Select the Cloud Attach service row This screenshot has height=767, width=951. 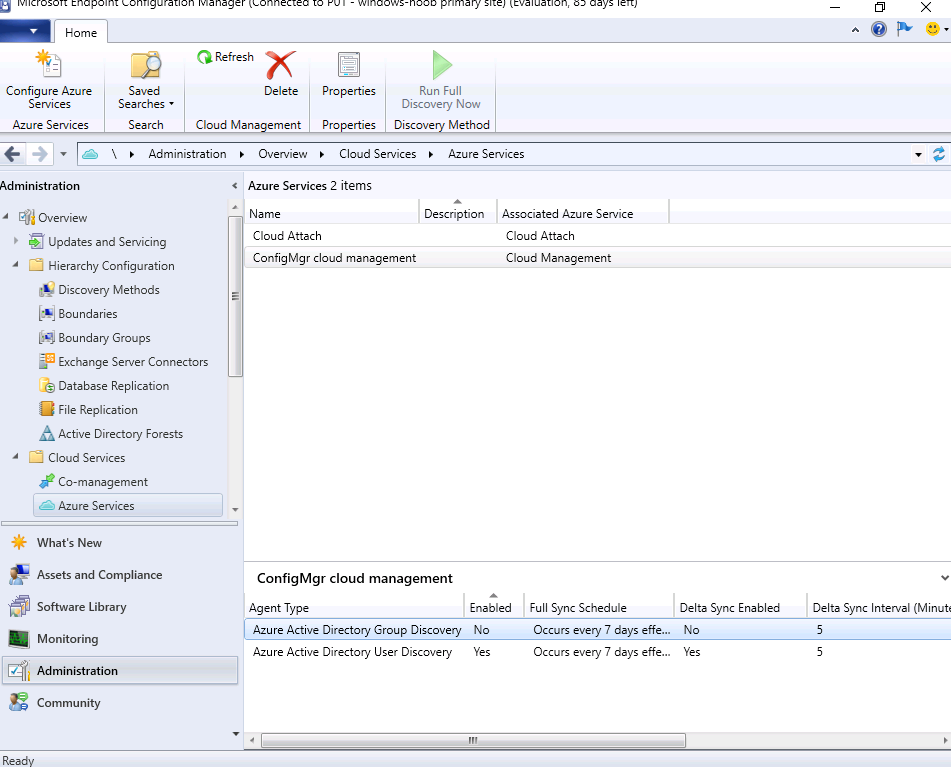597,236
